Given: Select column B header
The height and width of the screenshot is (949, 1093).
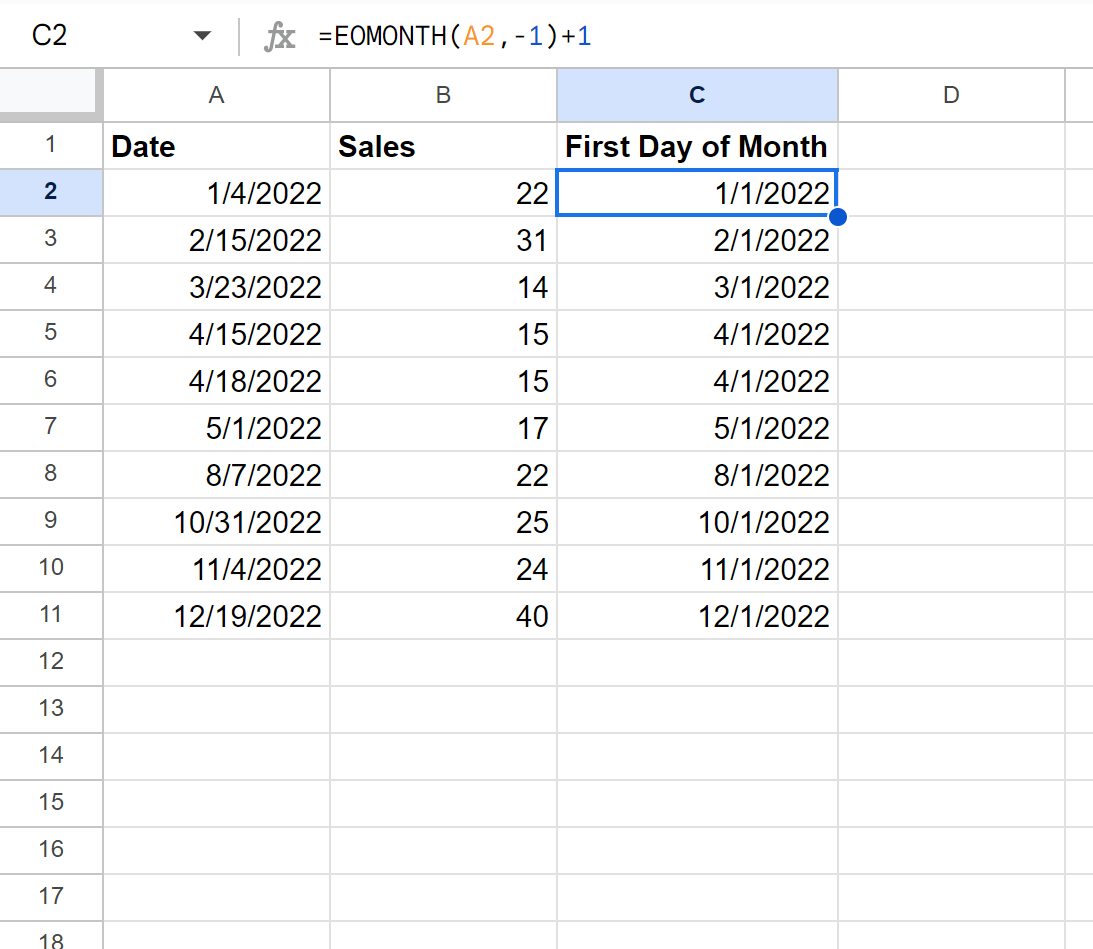Looking at the screenshot, I should 443,95.
